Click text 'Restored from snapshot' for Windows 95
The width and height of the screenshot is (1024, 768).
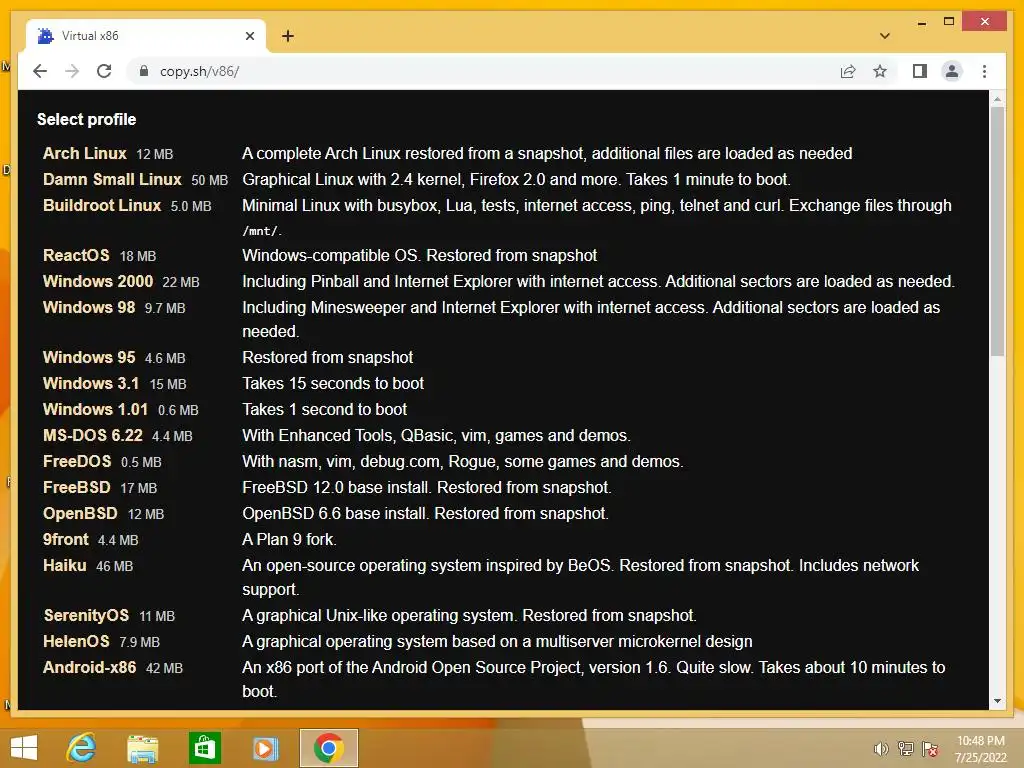coord(327,357)
